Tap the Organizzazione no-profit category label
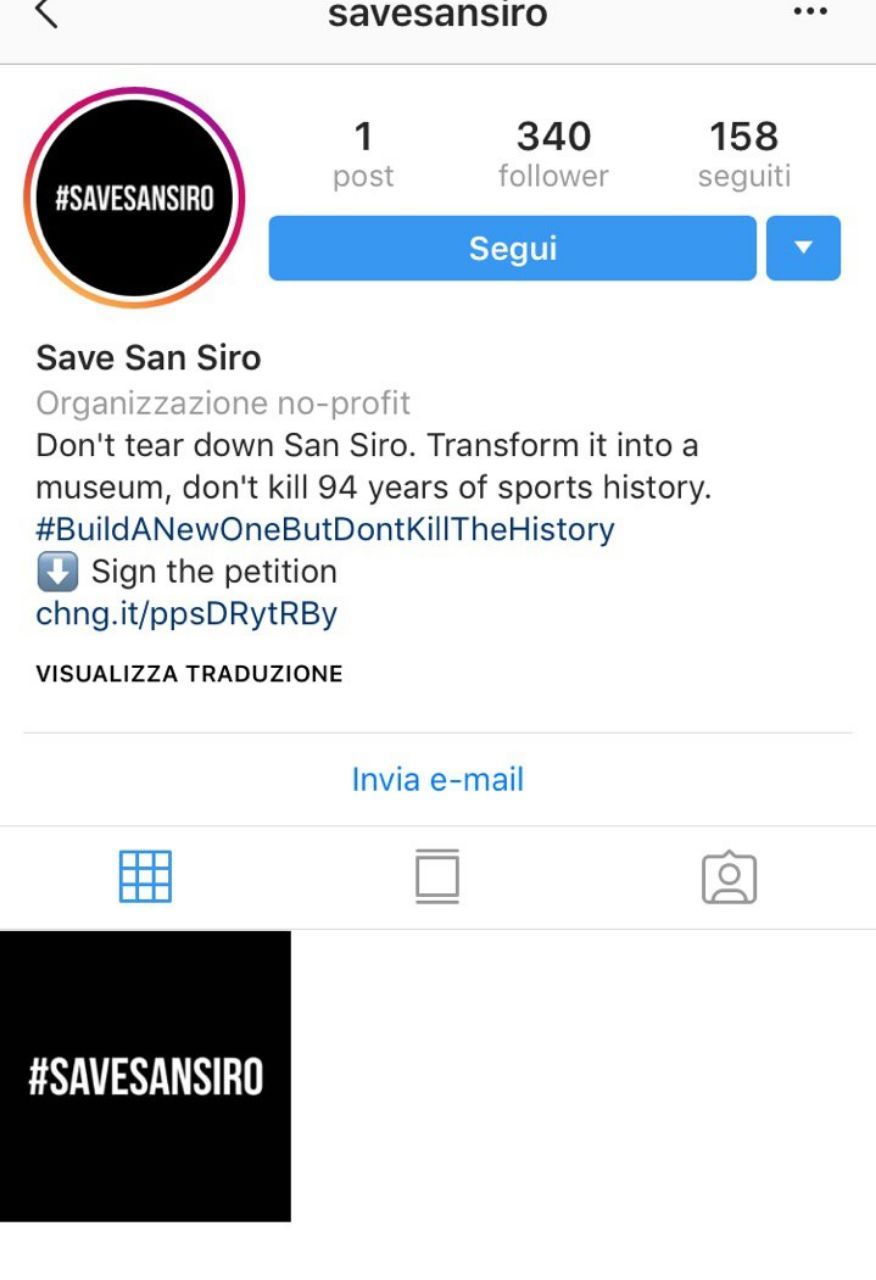This screenshot has width=876, height=1280. 223,403
